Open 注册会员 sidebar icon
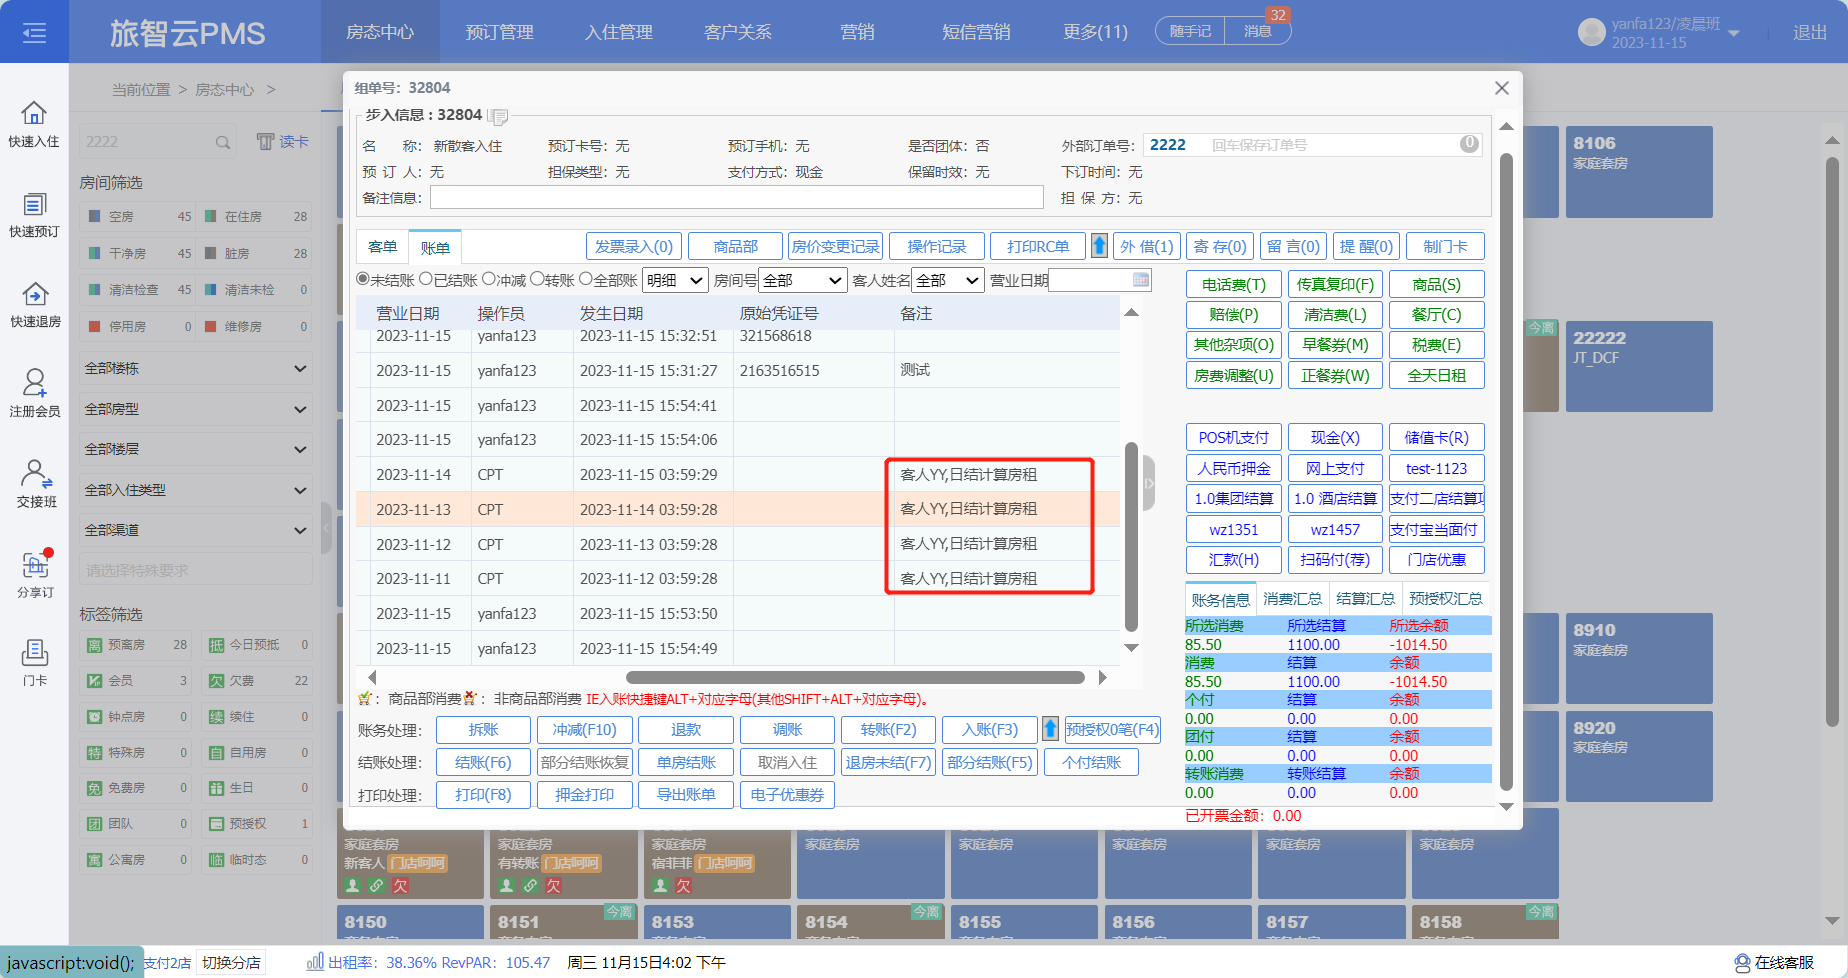The image size is (1848, 978). 34,393
